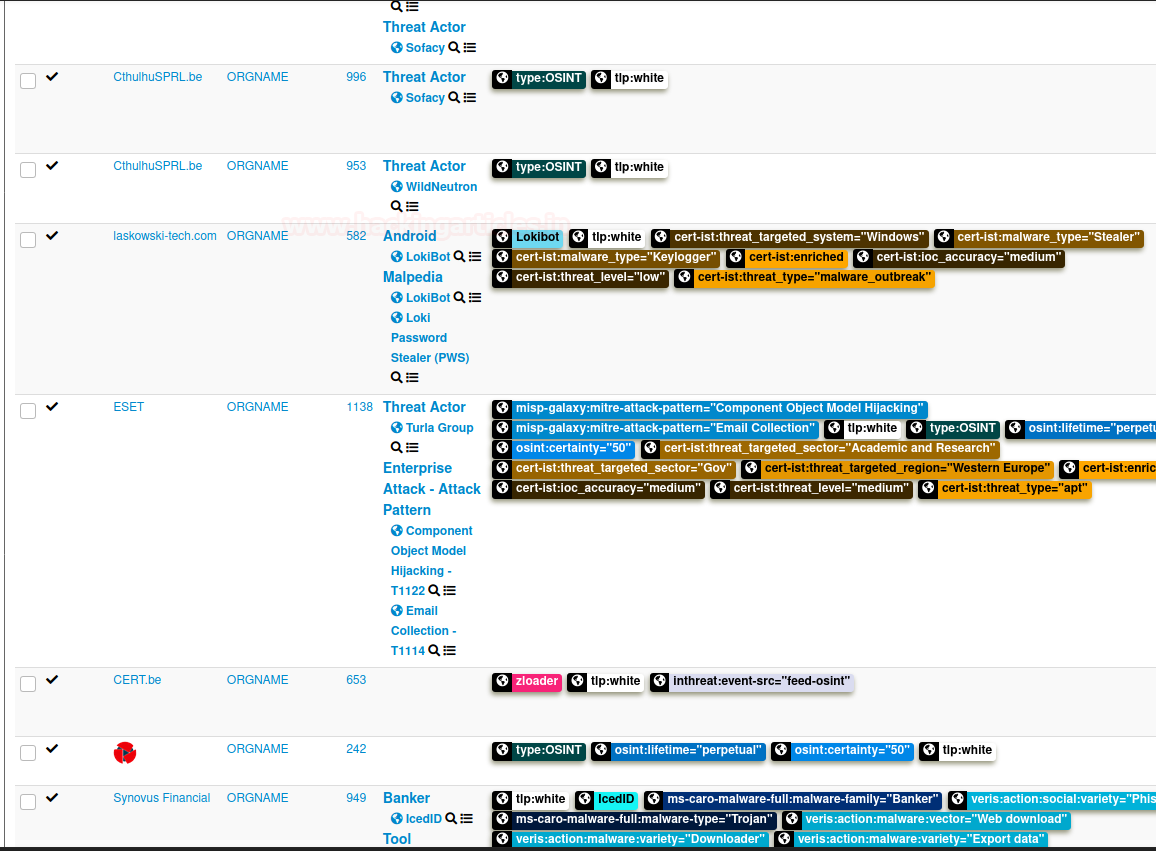Click globe icon on the Lokibot tag
The width and height of the screenshot is (1156, 851).
pos(502,237)
